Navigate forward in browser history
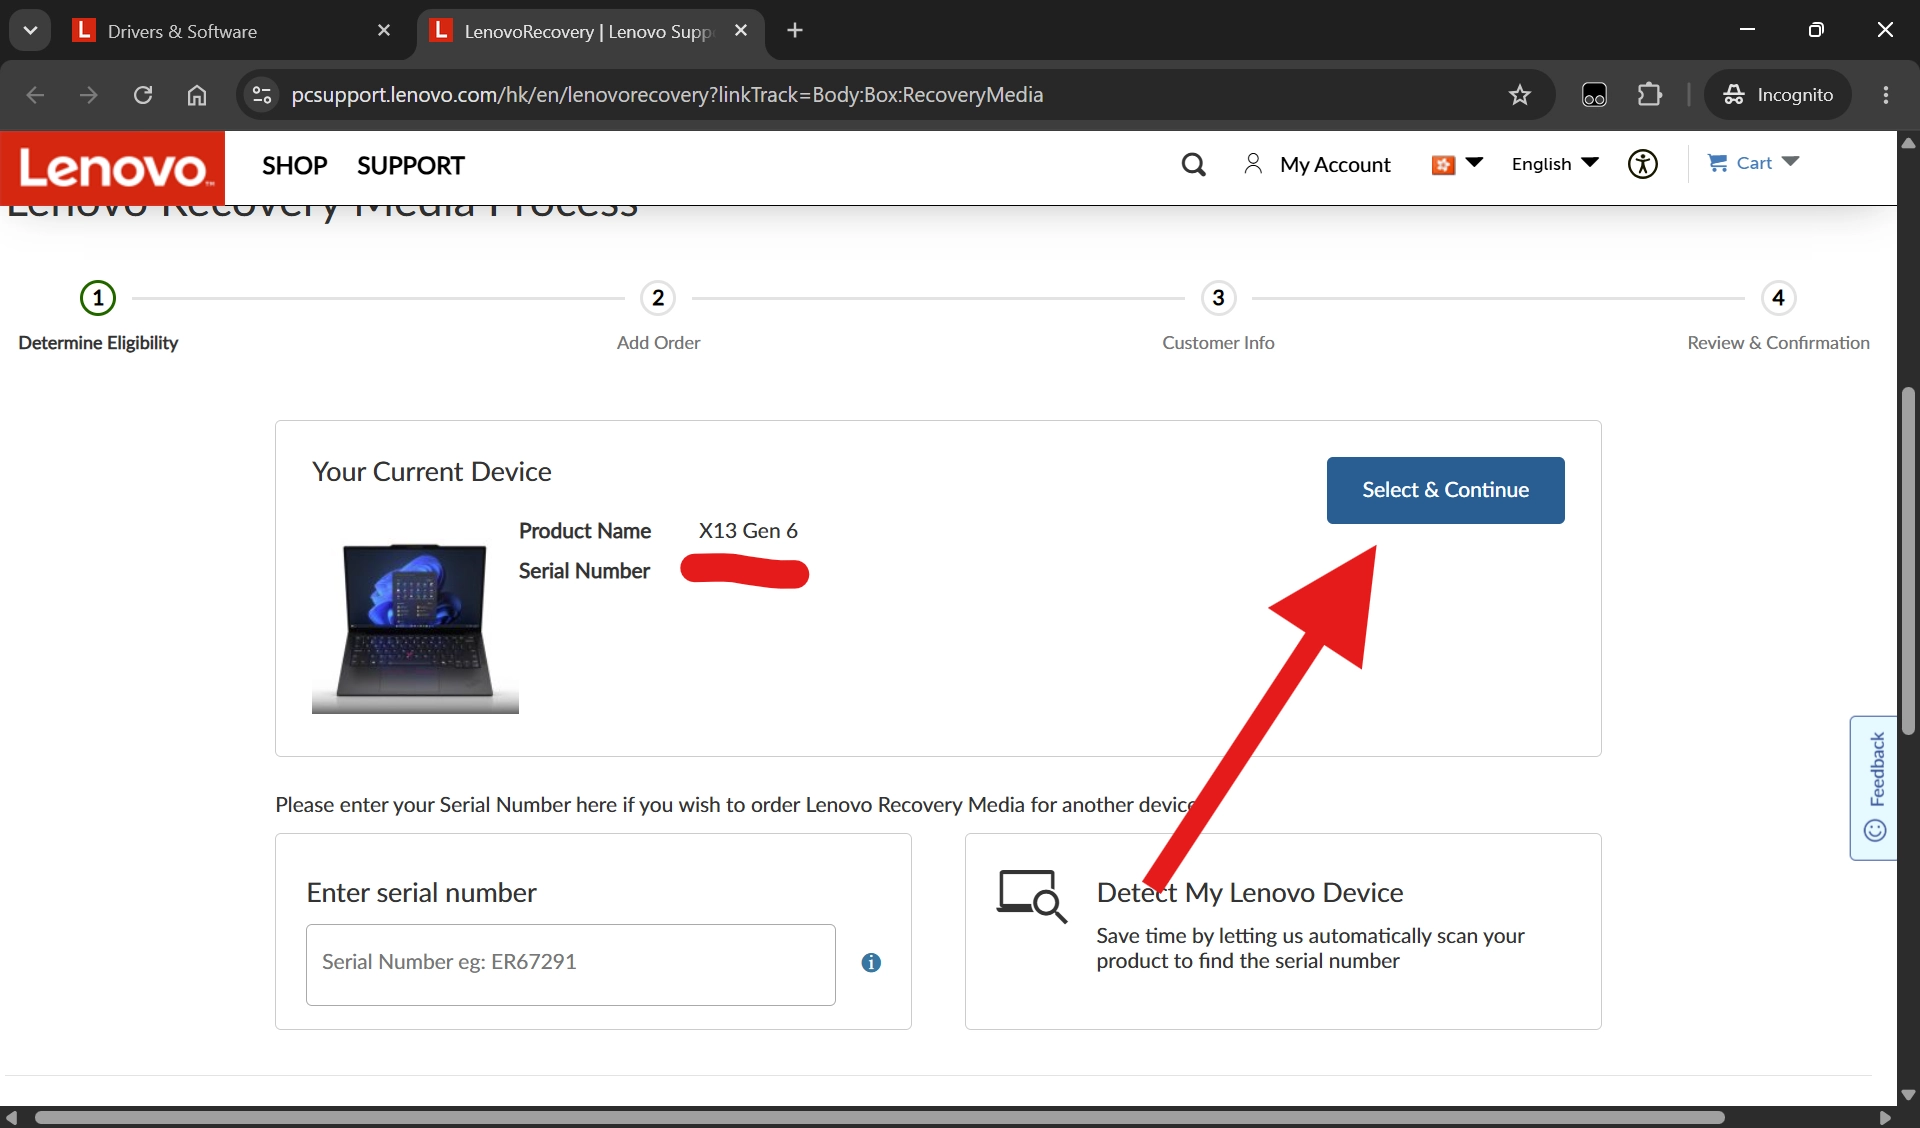1920x1128 pixels. 89,95
